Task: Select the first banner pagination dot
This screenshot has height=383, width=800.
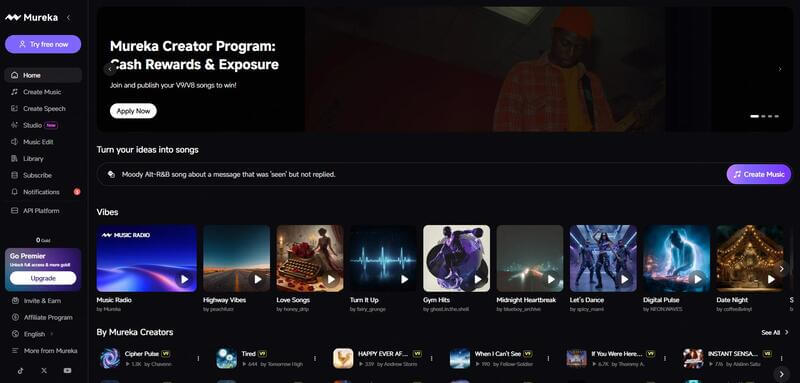Action: [755, 116]
